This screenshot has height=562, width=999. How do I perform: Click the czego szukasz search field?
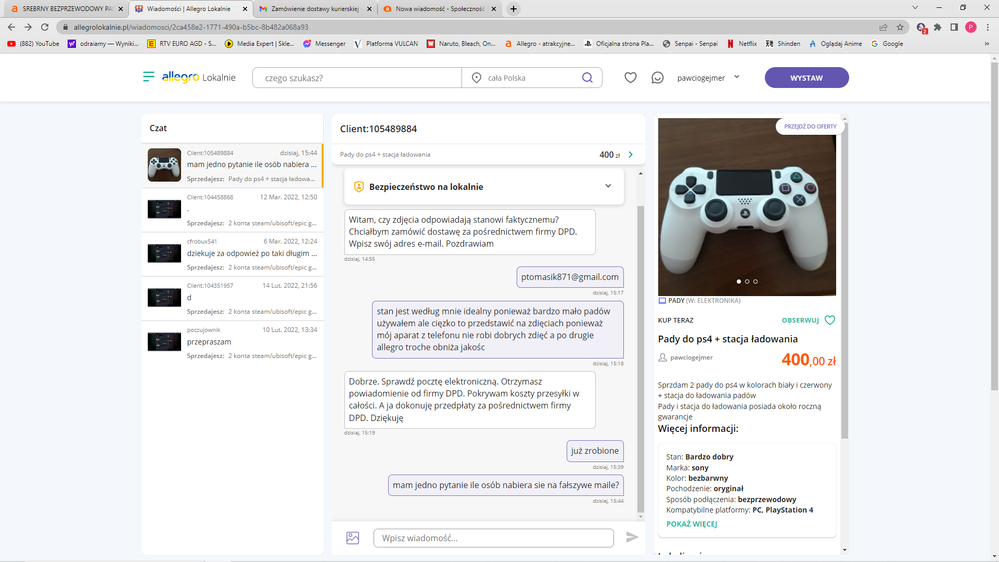click(357, 78)
